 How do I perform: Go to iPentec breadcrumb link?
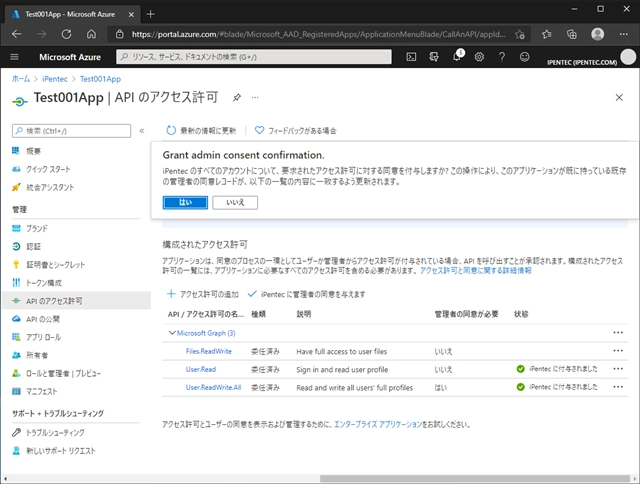click(x=55, y=79)
